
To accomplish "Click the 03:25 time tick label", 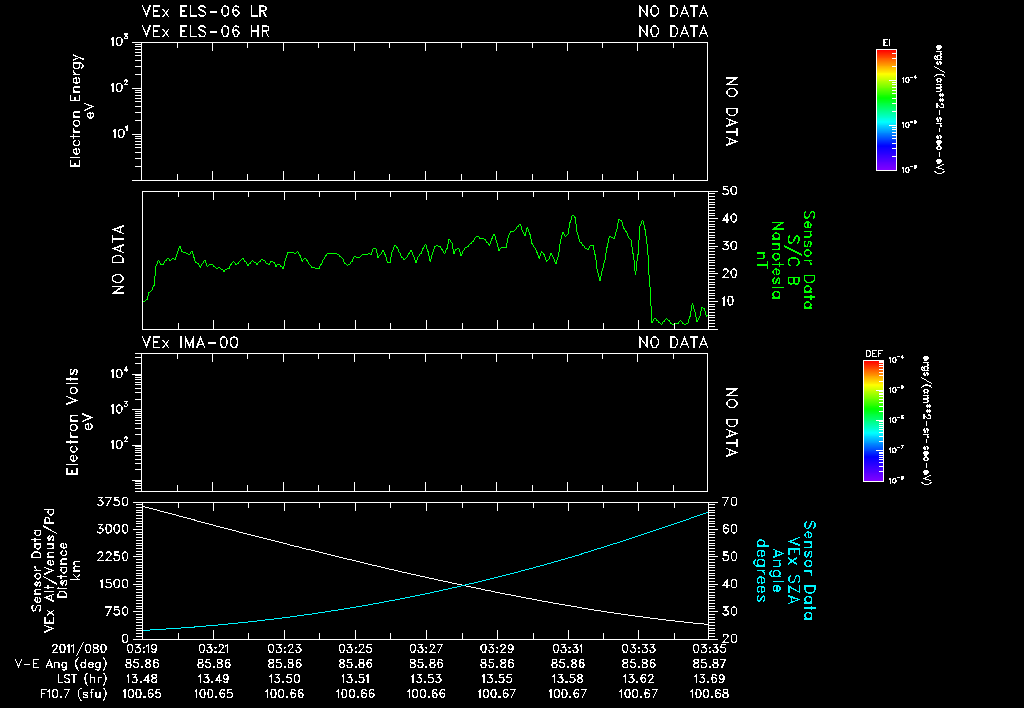I will point(355,649).
